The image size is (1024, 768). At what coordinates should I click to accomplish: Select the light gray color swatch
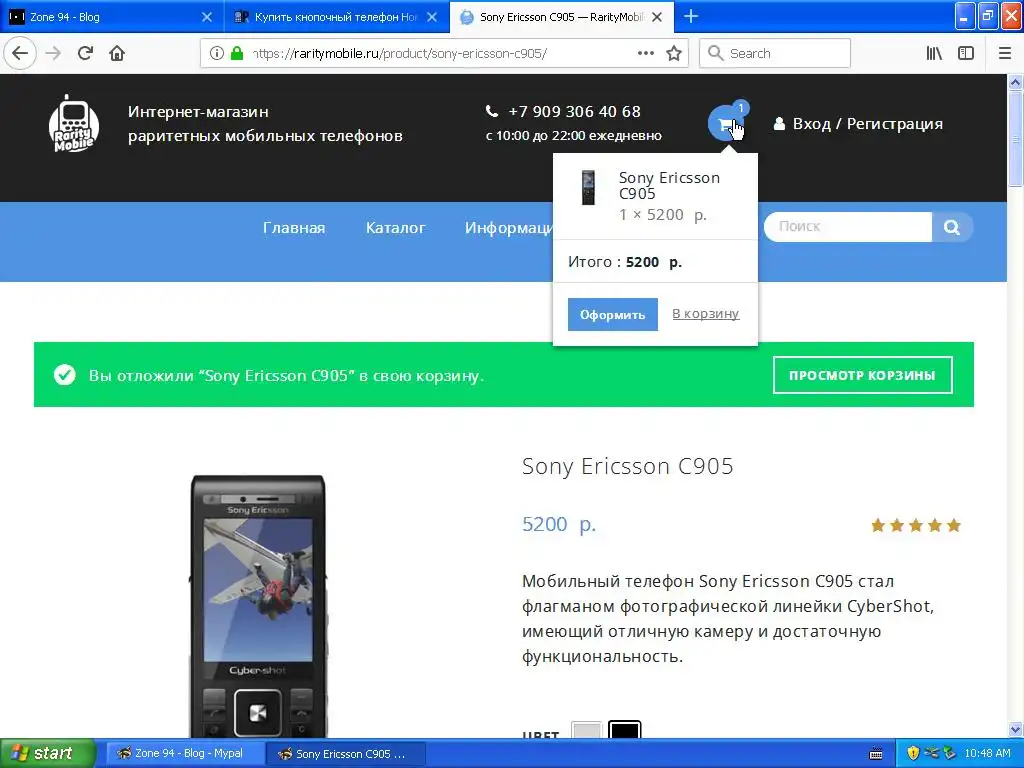click(586, 730)
